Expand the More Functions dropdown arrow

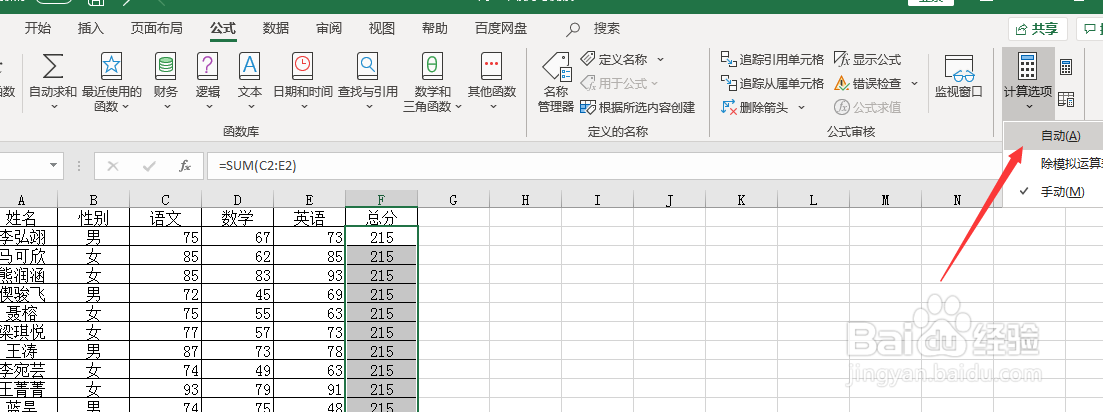pos(493,107)
